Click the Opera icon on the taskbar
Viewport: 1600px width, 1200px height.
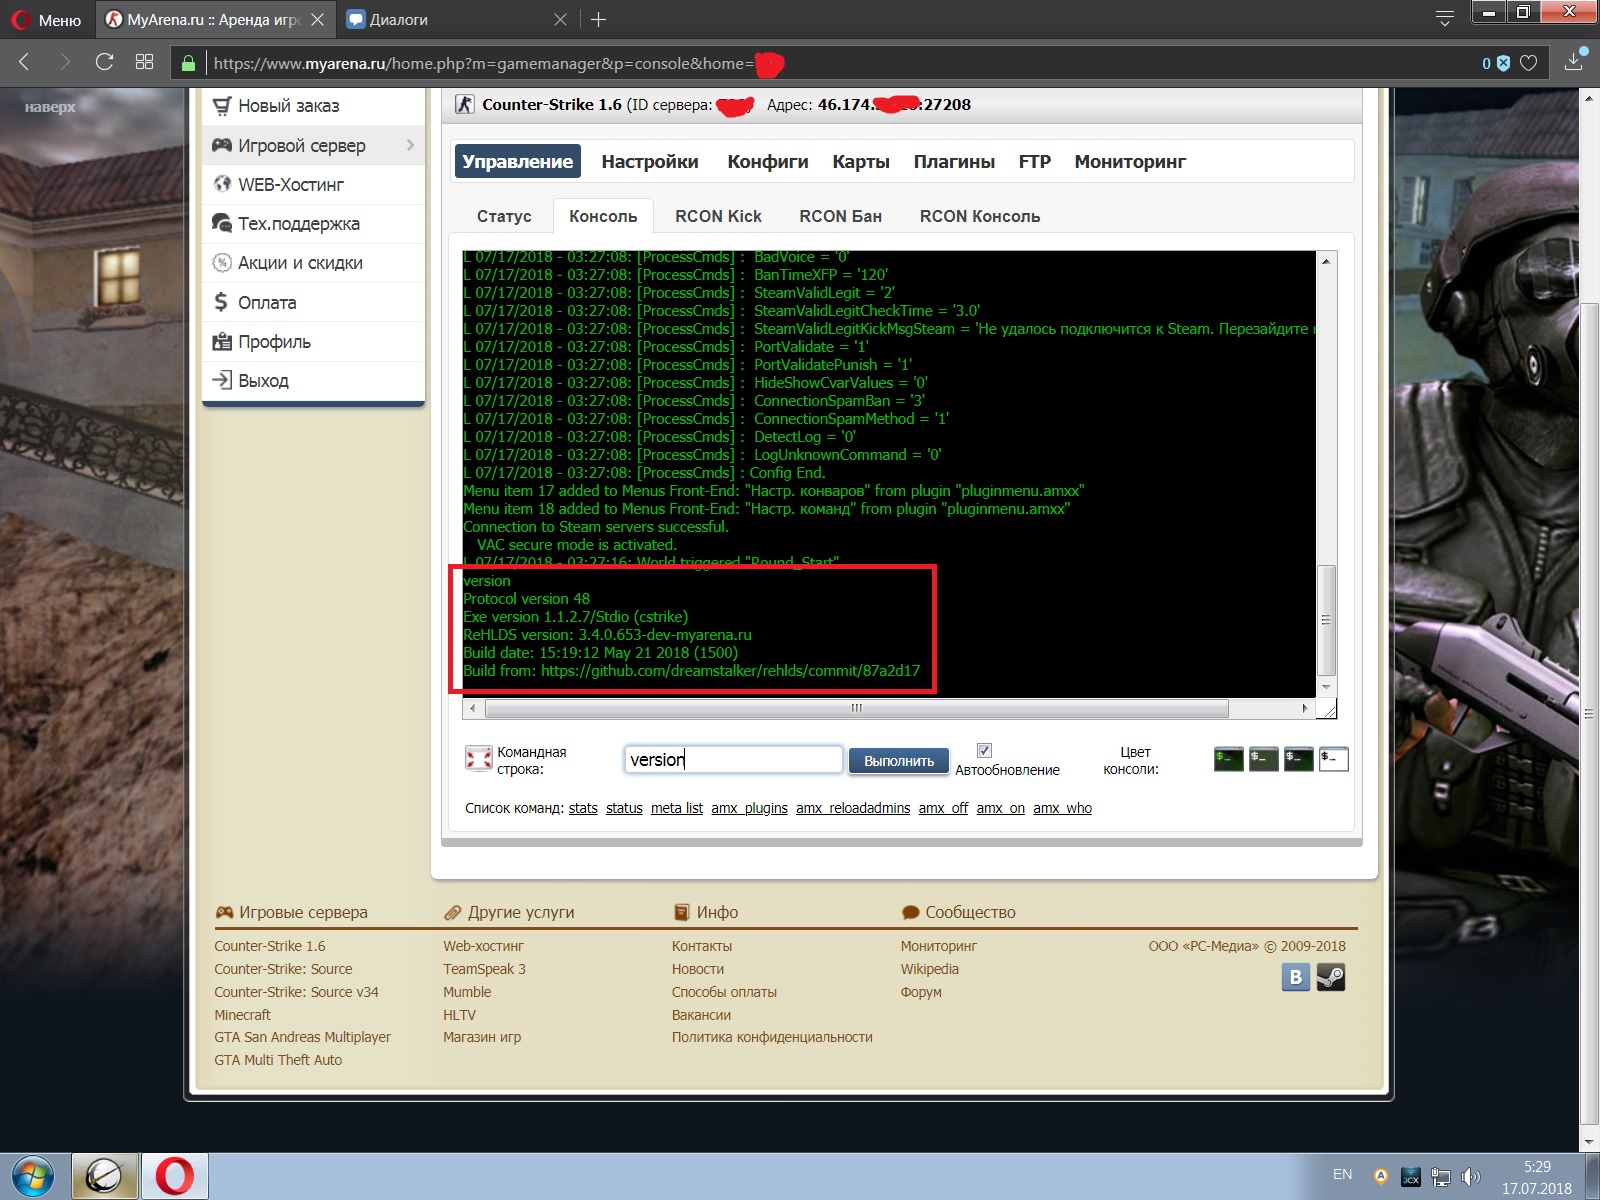click(x=174, y=1176)
